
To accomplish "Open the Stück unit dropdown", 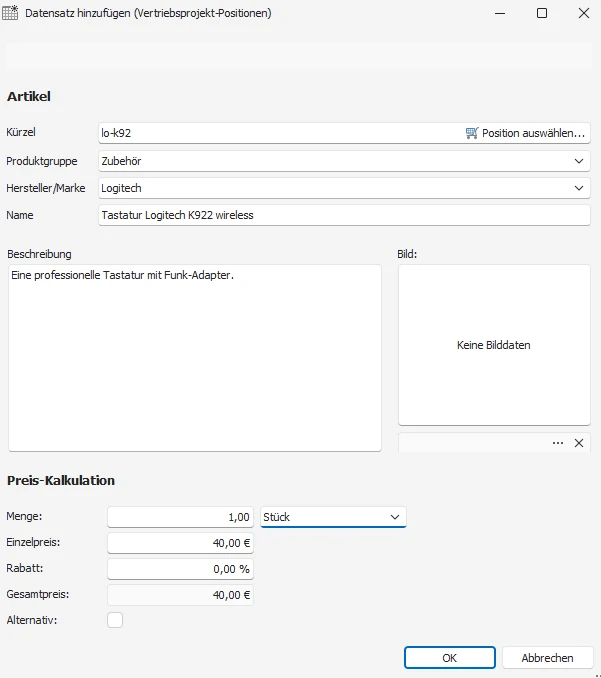I will (x=333, y=517).
